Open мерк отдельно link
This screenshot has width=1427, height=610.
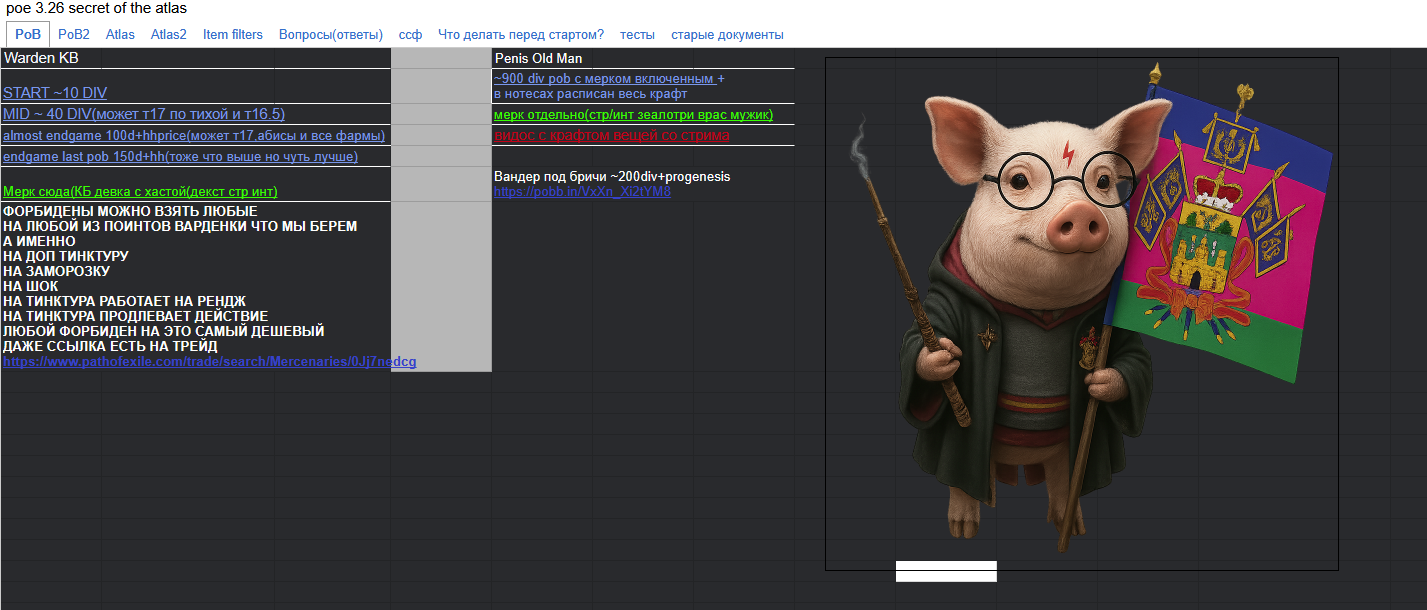pyautogui.click(x=633, y=115)
